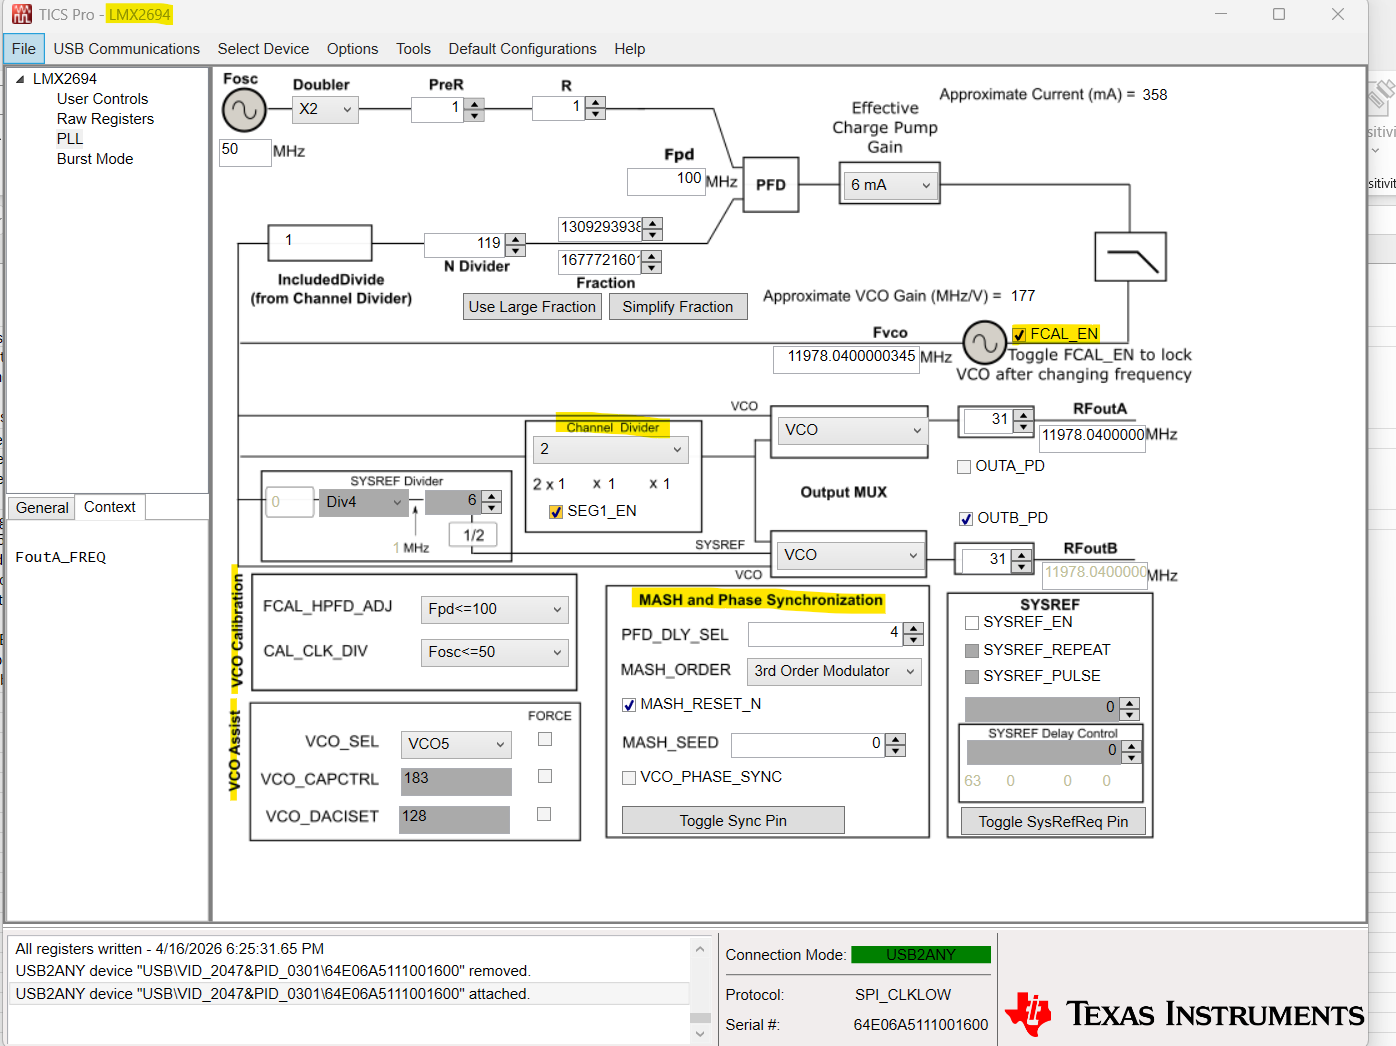Open the File menu
The height and width of the screenshot is (1046, 1396).
pos(24,49)
